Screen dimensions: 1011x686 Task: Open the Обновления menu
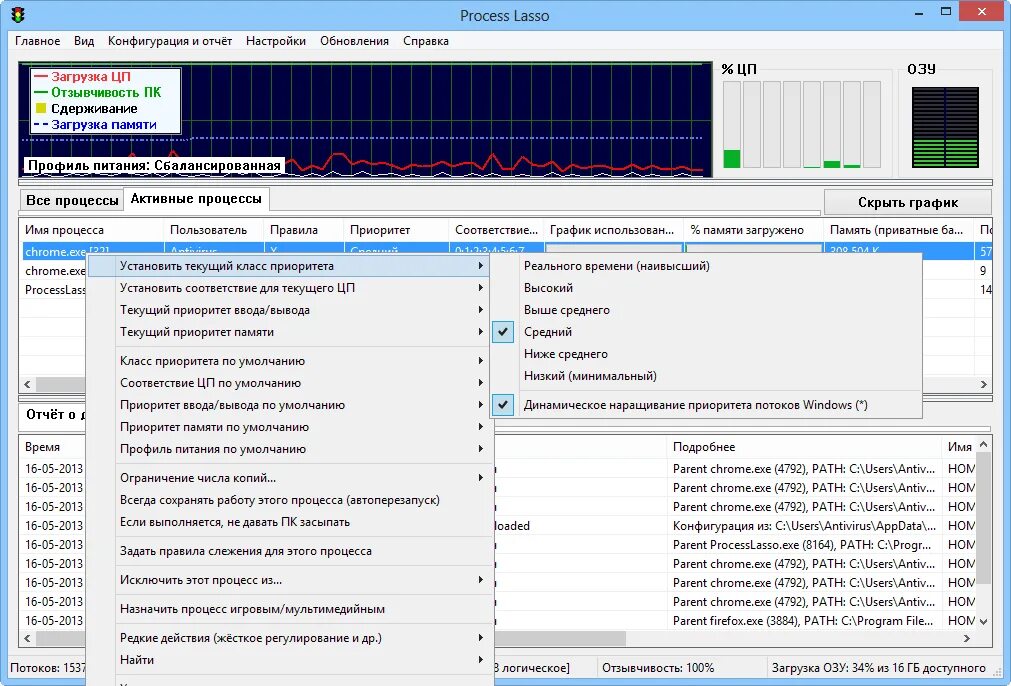pos(349,41)
